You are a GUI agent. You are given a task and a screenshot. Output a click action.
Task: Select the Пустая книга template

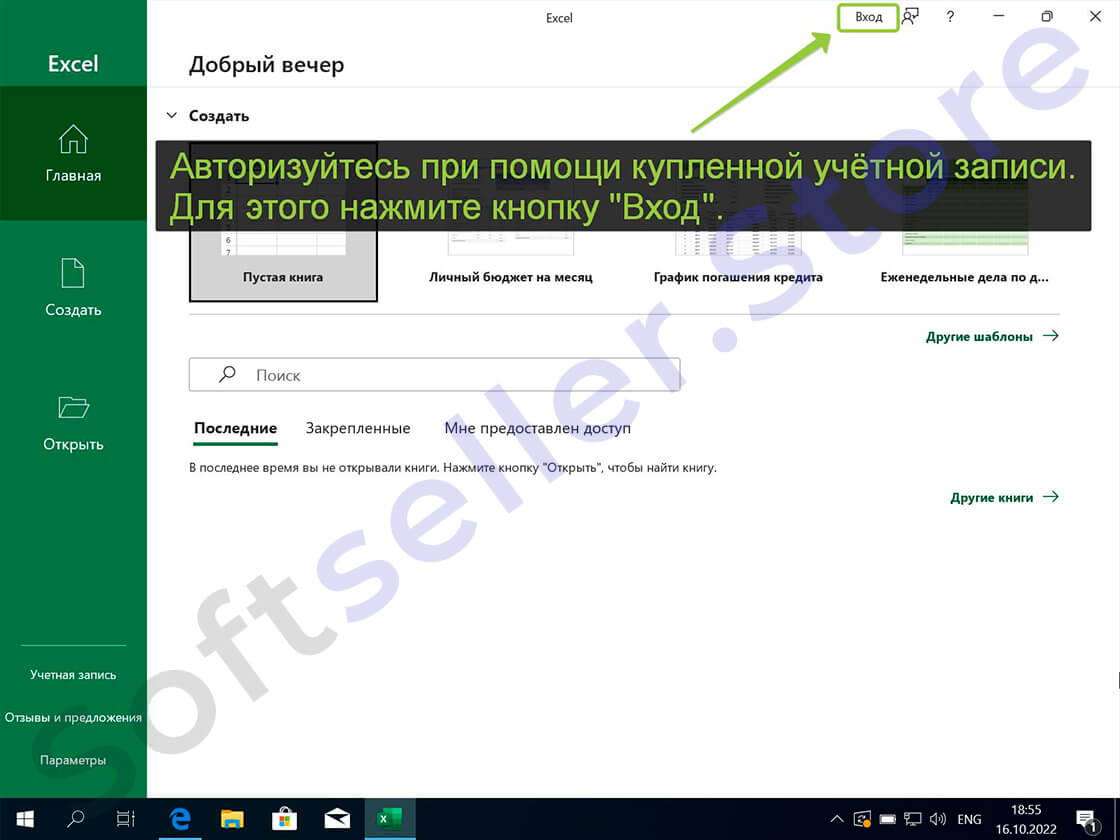click(283, 221)
